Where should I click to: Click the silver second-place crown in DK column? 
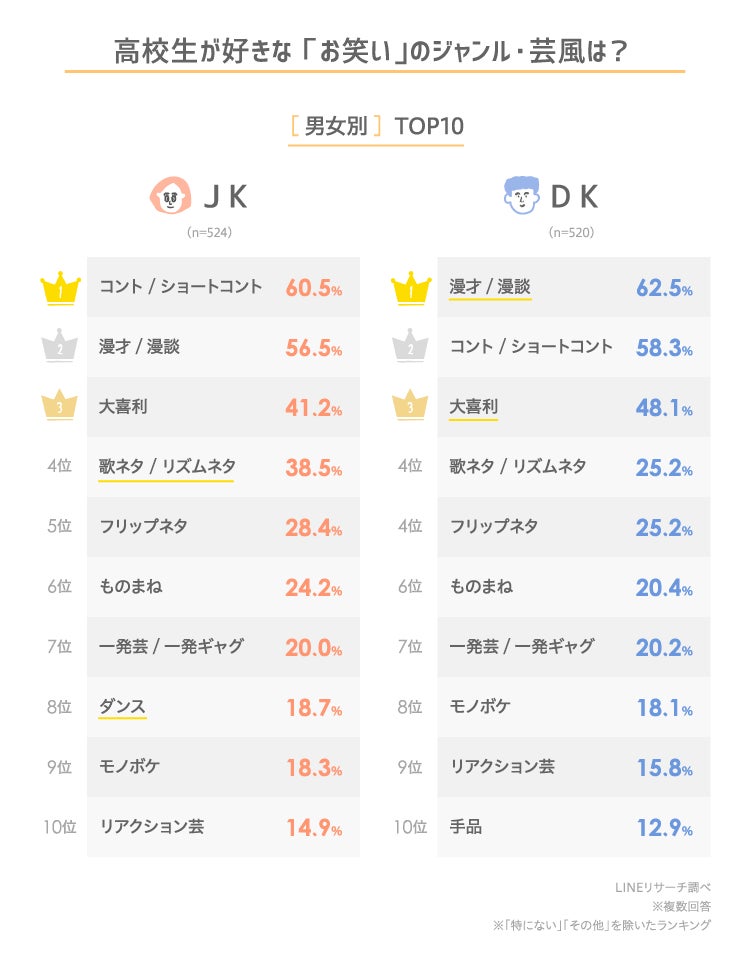coord(410,347)
